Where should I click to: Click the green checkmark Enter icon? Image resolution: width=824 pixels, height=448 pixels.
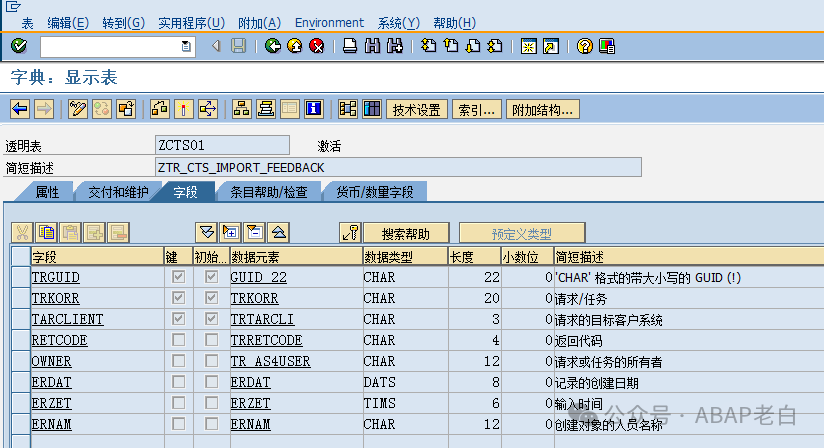19,46
